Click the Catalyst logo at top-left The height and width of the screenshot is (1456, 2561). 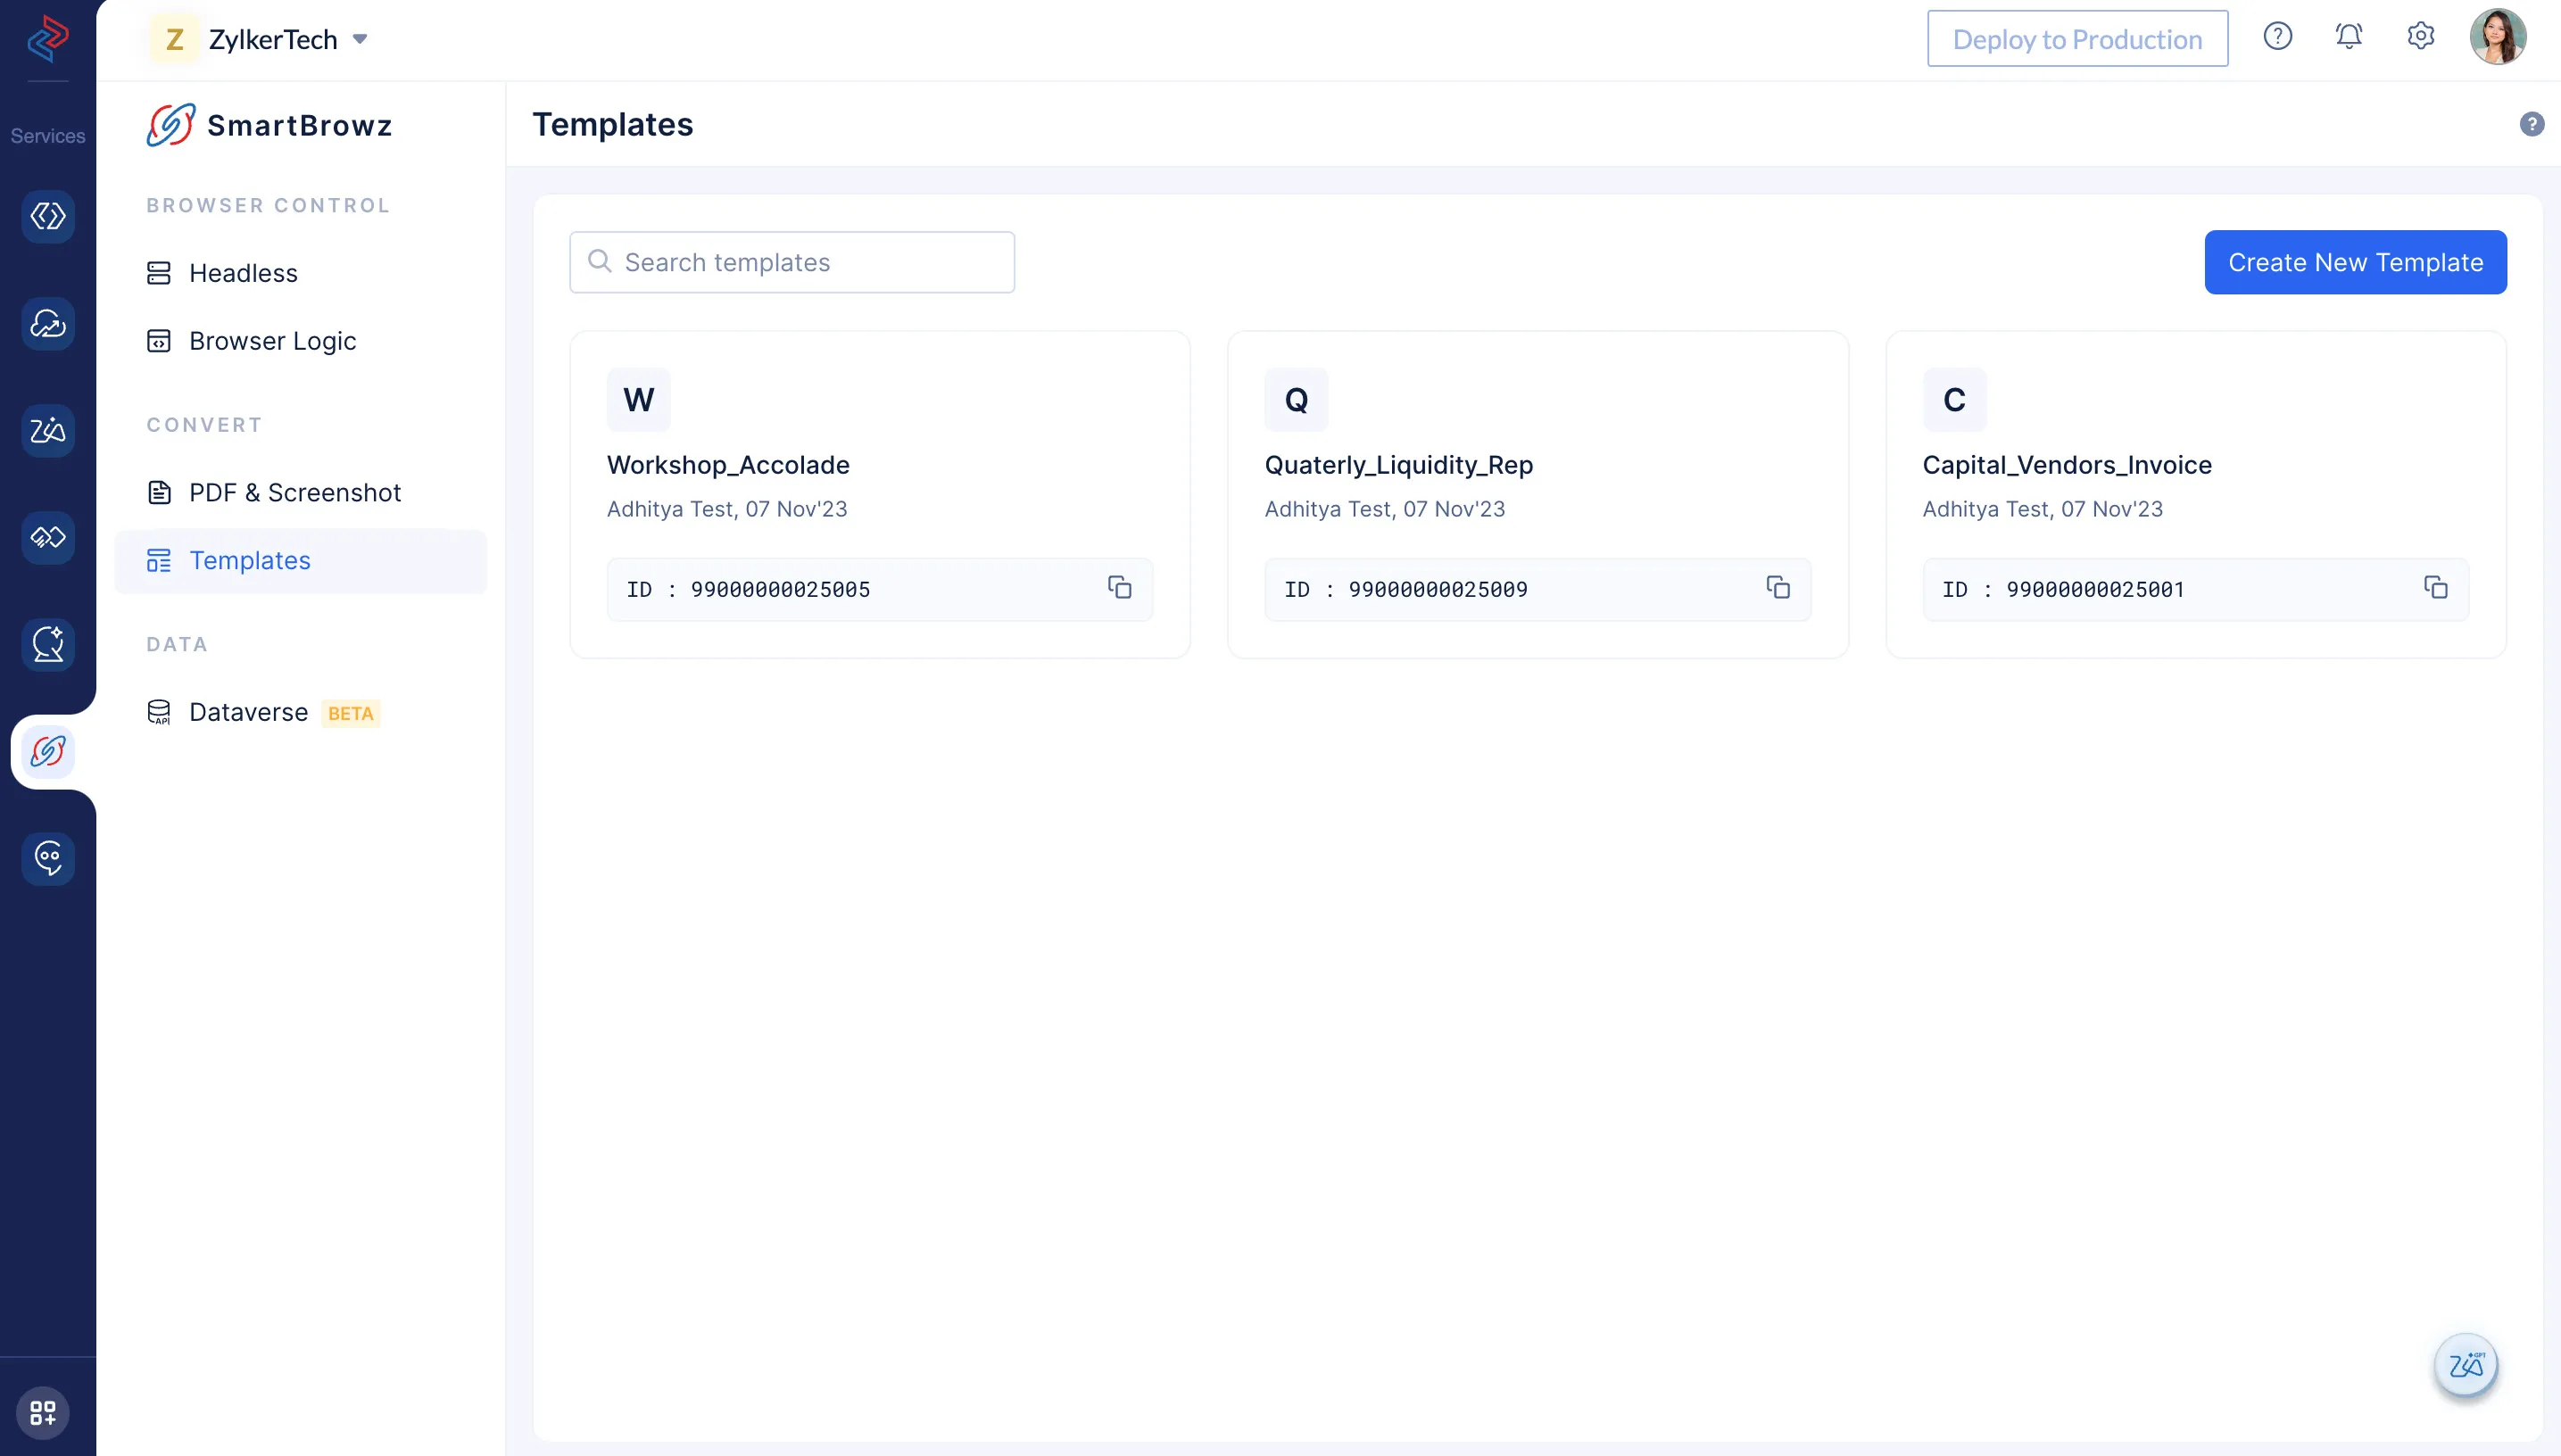(x=47, y=38)
